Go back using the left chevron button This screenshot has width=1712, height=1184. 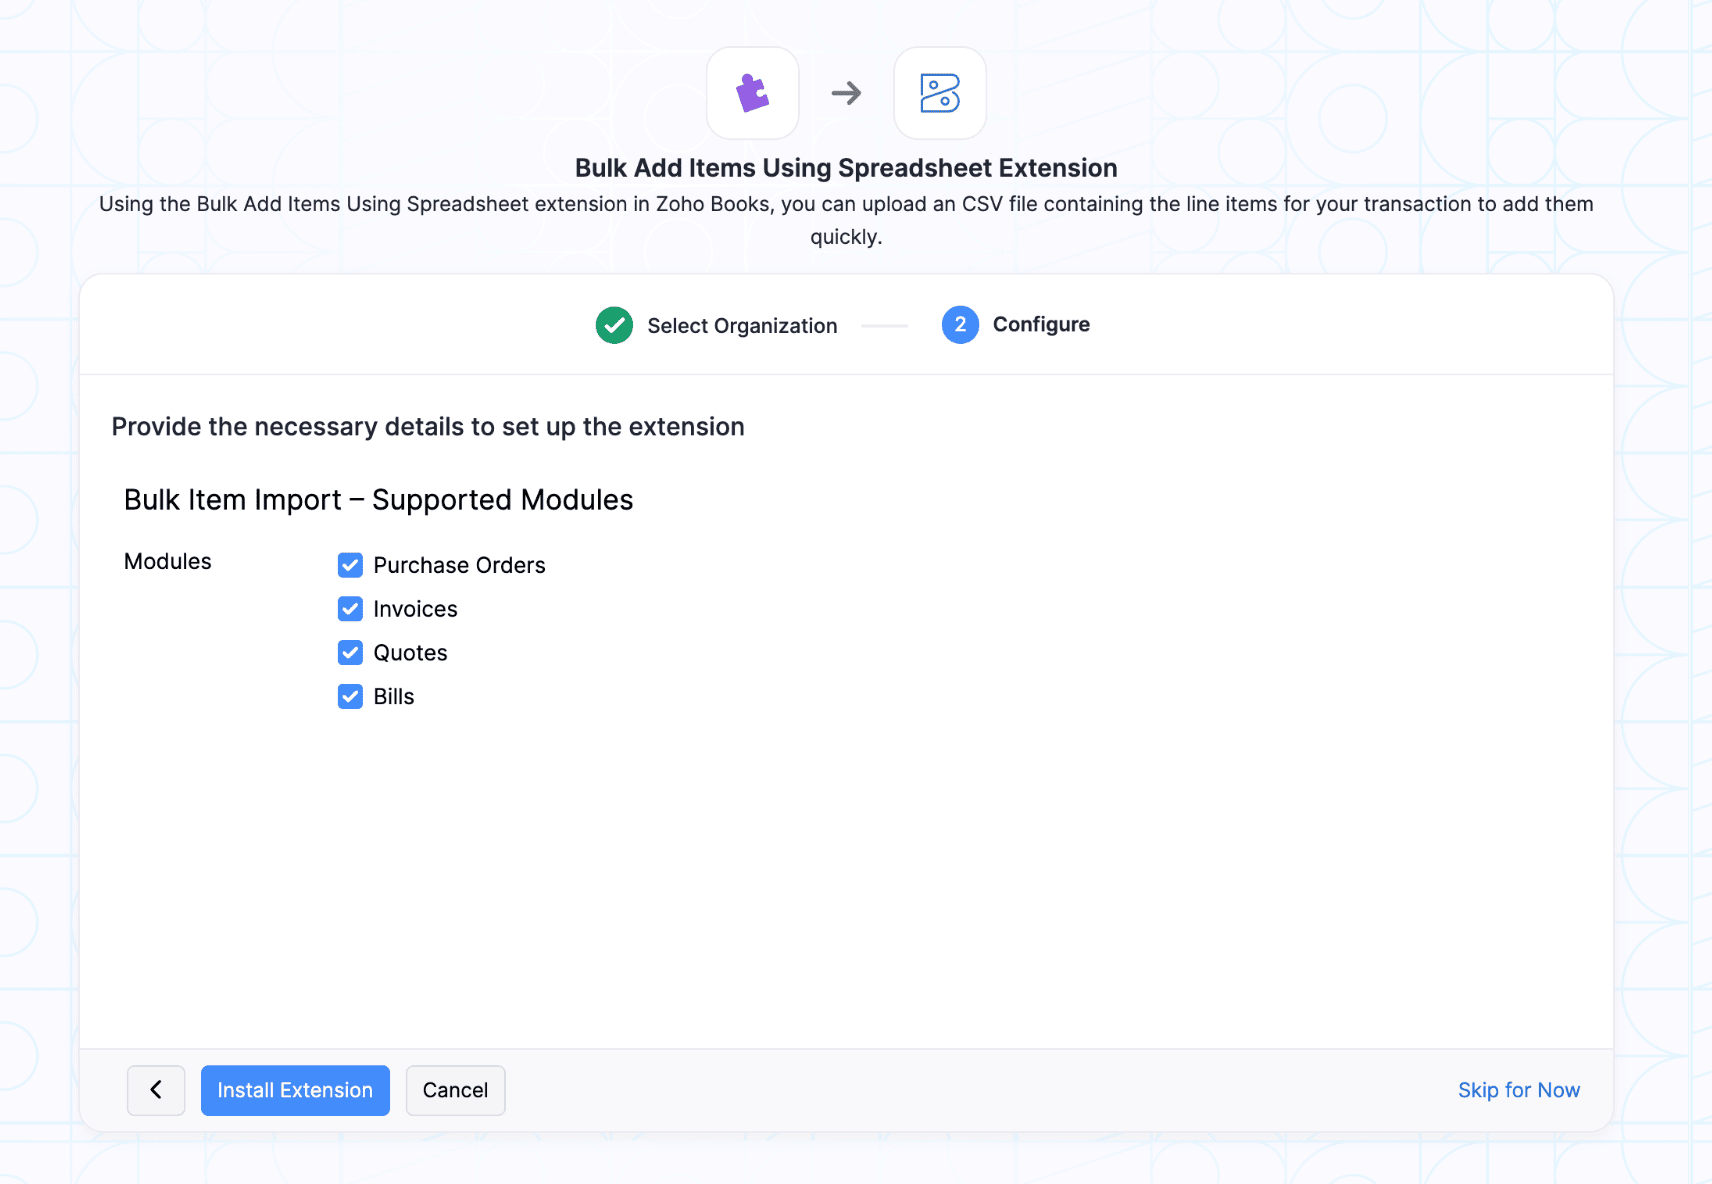156,1090
